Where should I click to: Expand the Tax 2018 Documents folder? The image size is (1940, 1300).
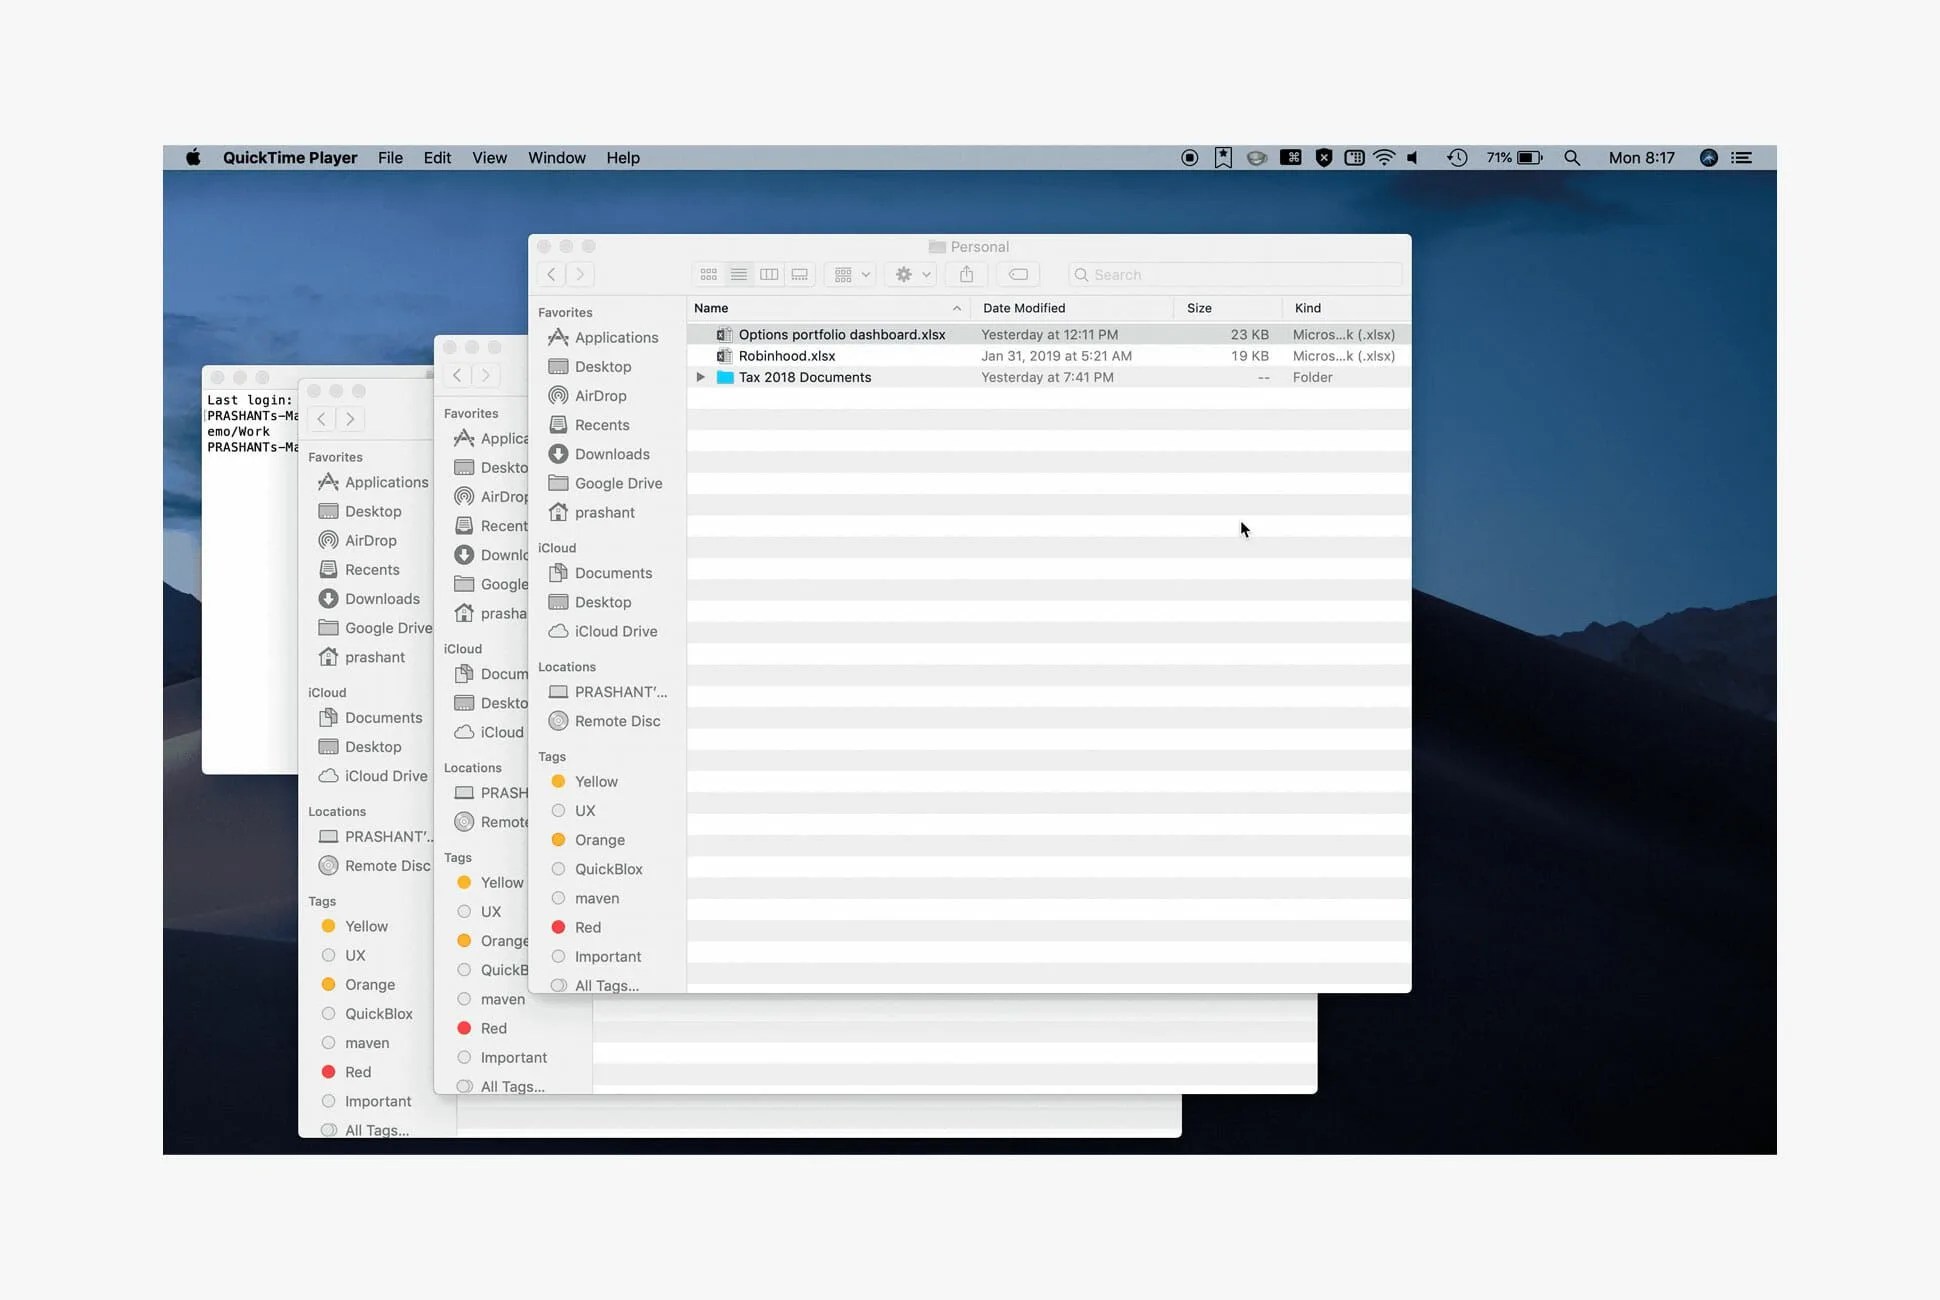701,377
